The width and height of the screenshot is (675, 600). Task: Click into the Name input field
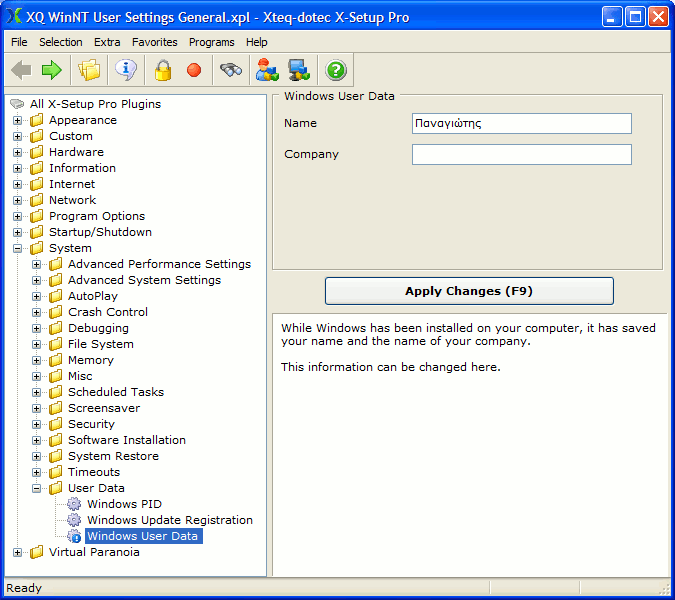pos(522,124)
